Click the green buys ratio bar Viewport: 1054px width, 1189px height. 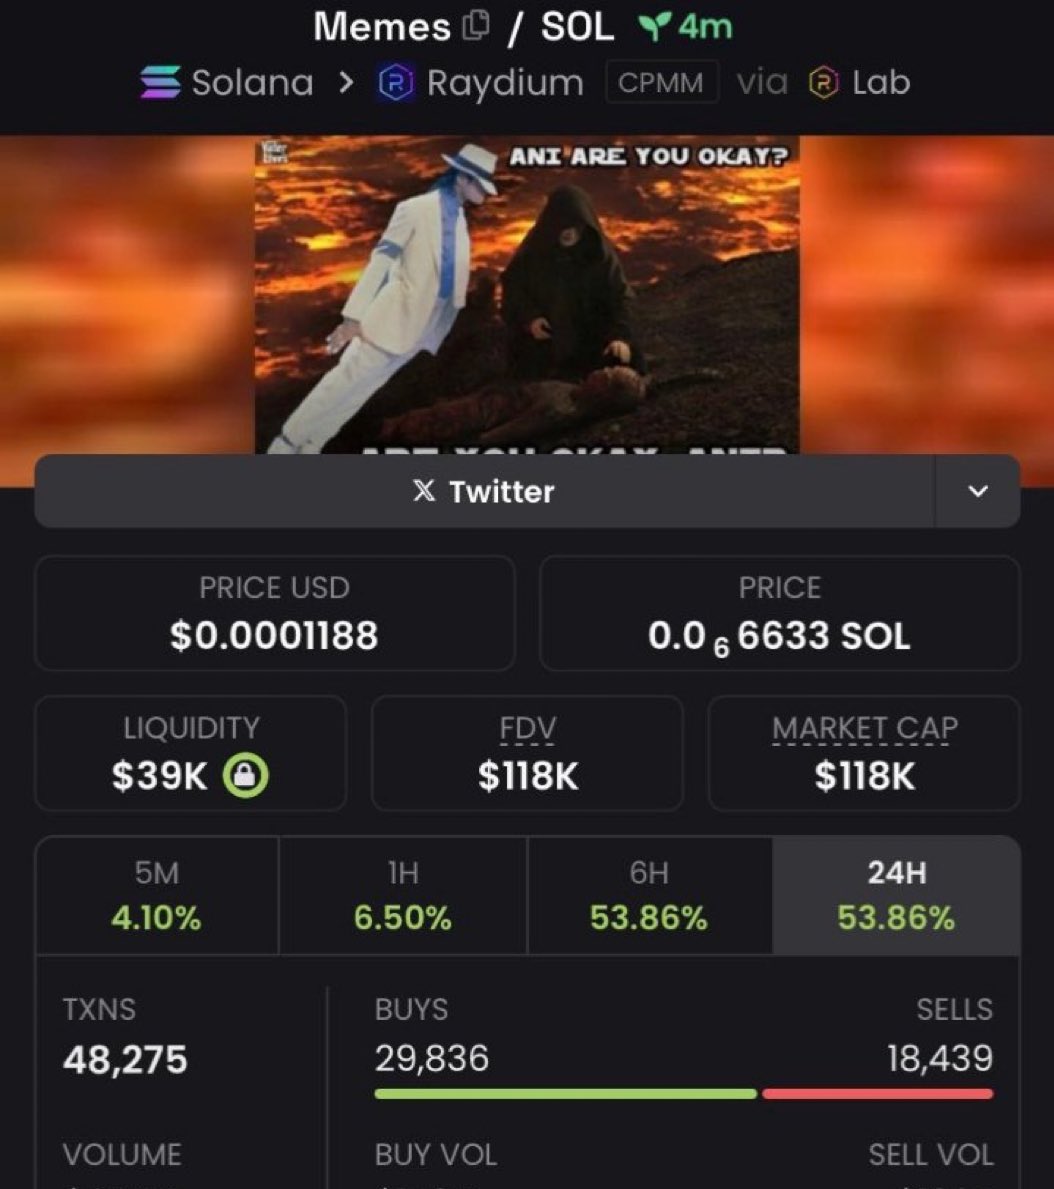click(x=566, y=1093)
